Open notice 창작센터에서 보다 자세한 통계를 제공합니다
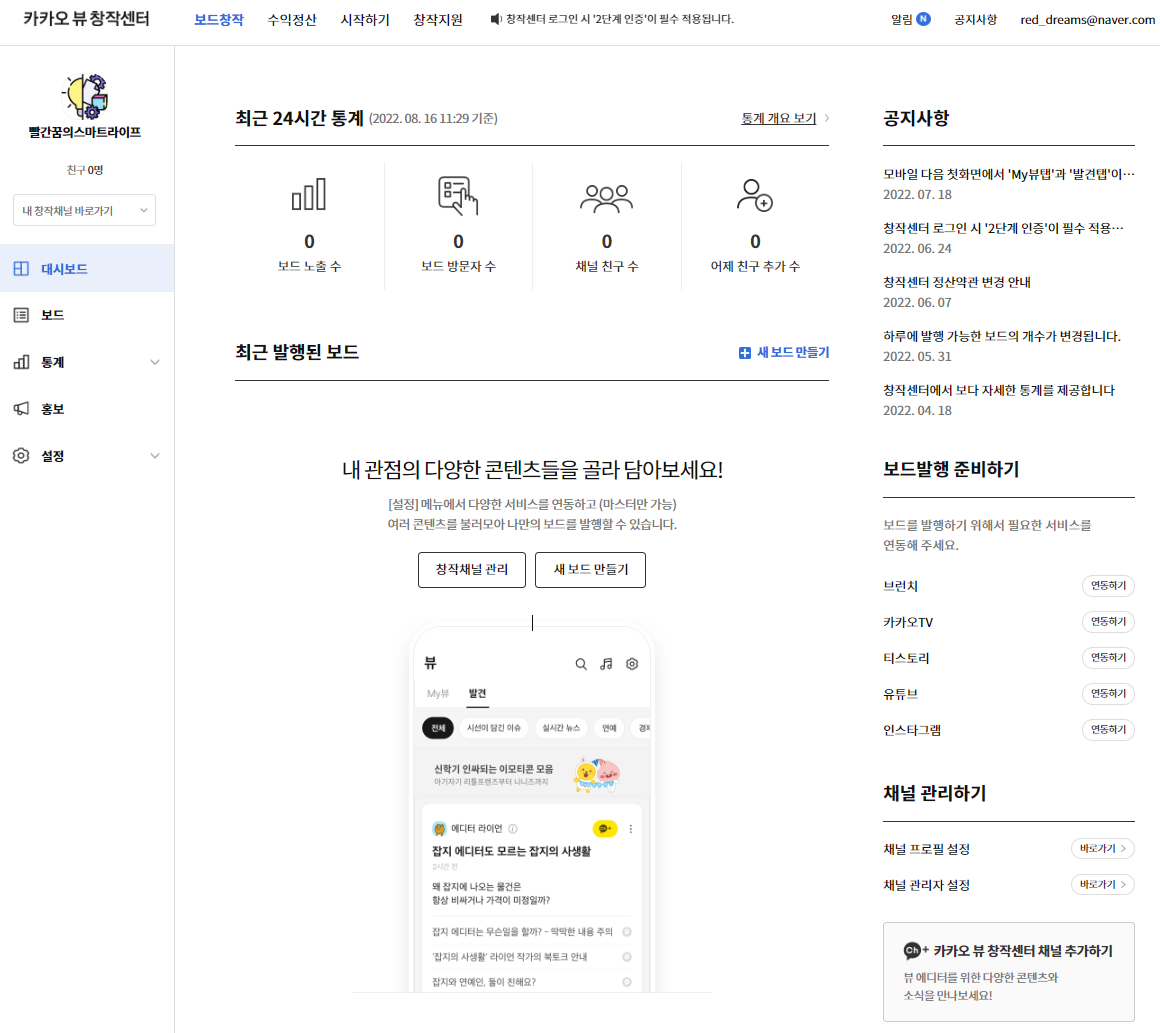 (999, 390)
